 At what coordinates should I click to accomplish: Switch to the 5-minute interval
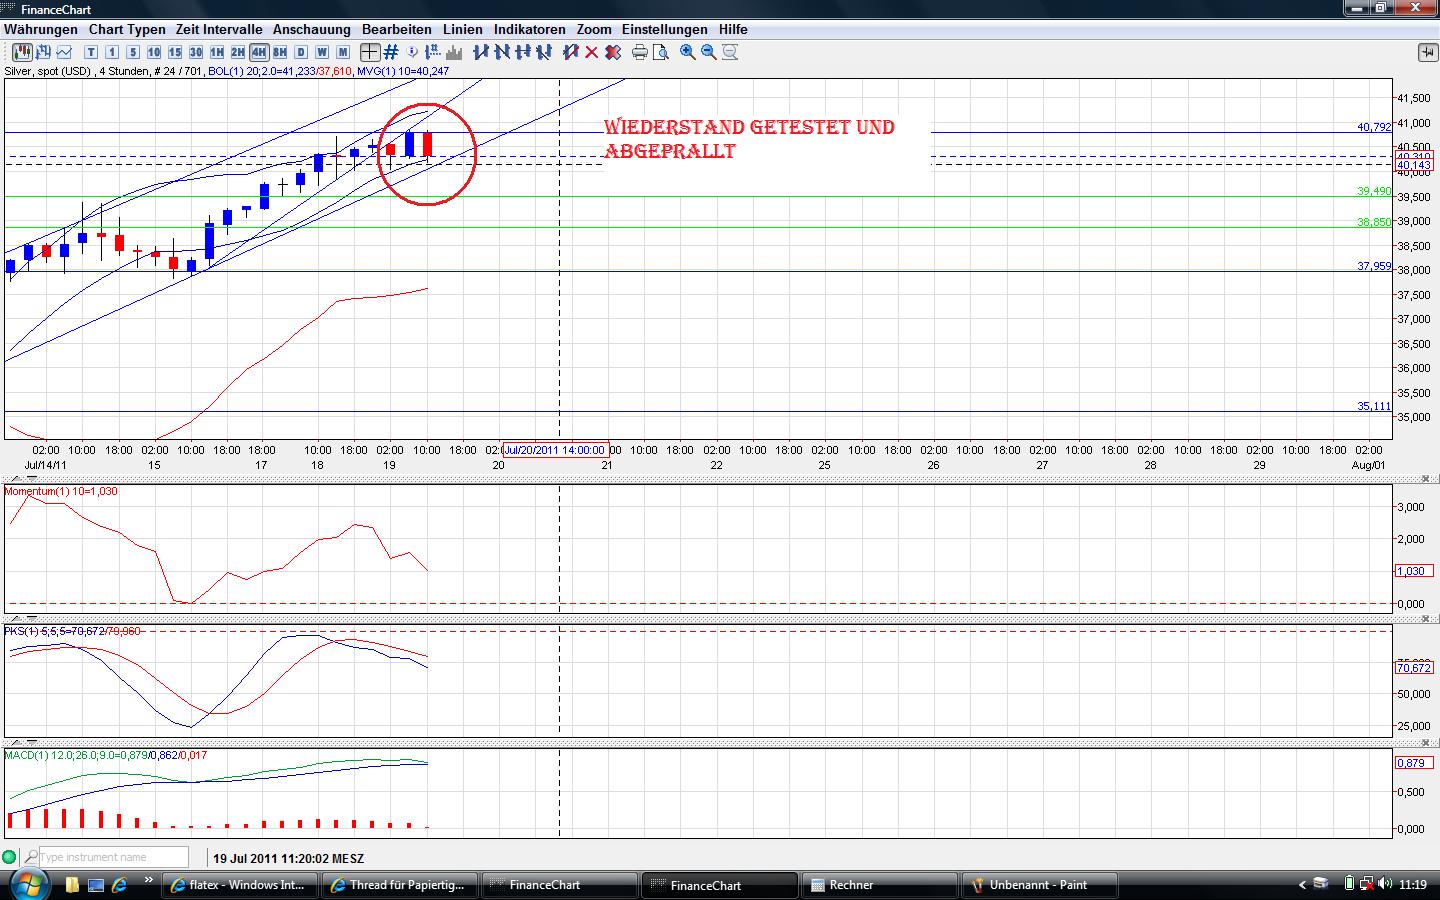coord(133,52)
